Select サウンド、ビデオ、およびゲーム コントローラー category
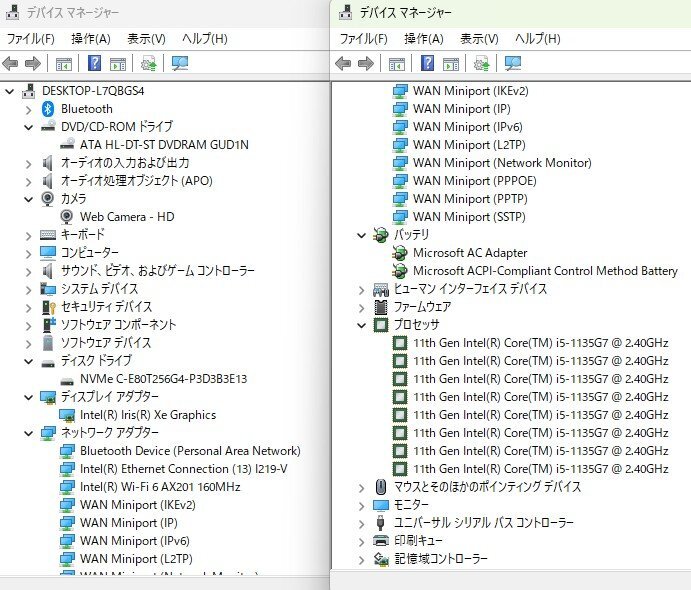Screen dimensions: 691x590 (158, 271)
